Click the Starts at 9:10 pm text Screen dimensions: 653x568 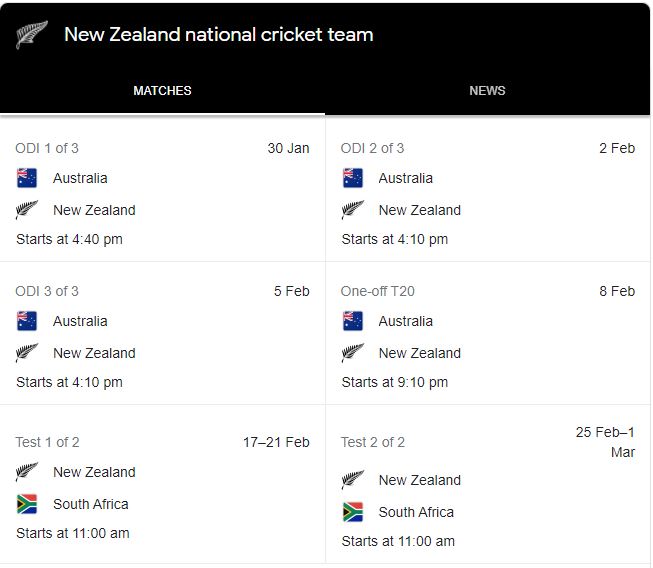[394, 382]
